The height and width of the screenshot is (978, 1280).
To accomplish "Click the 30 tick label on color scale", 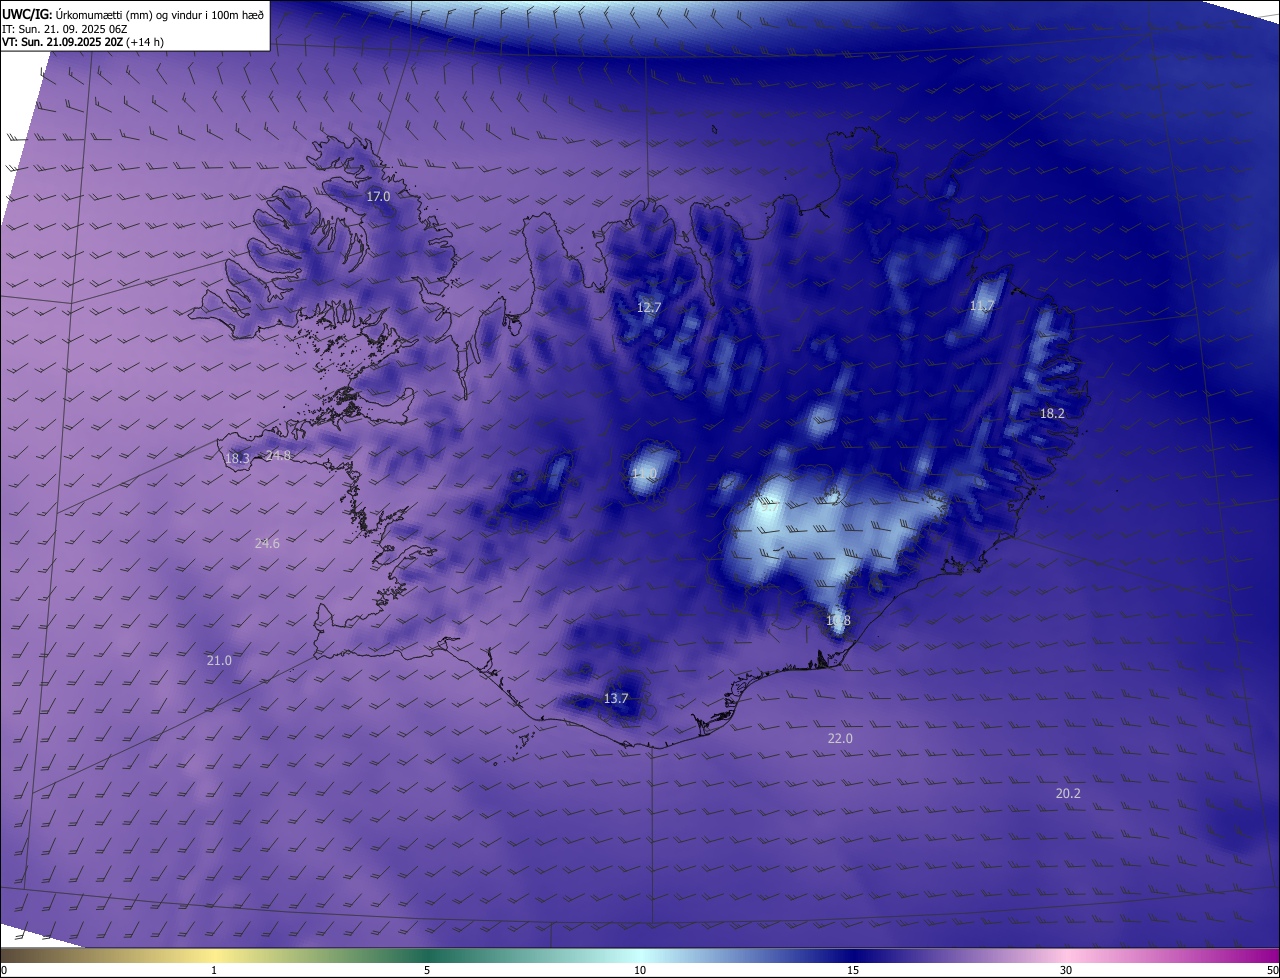I will (1066, 970).
